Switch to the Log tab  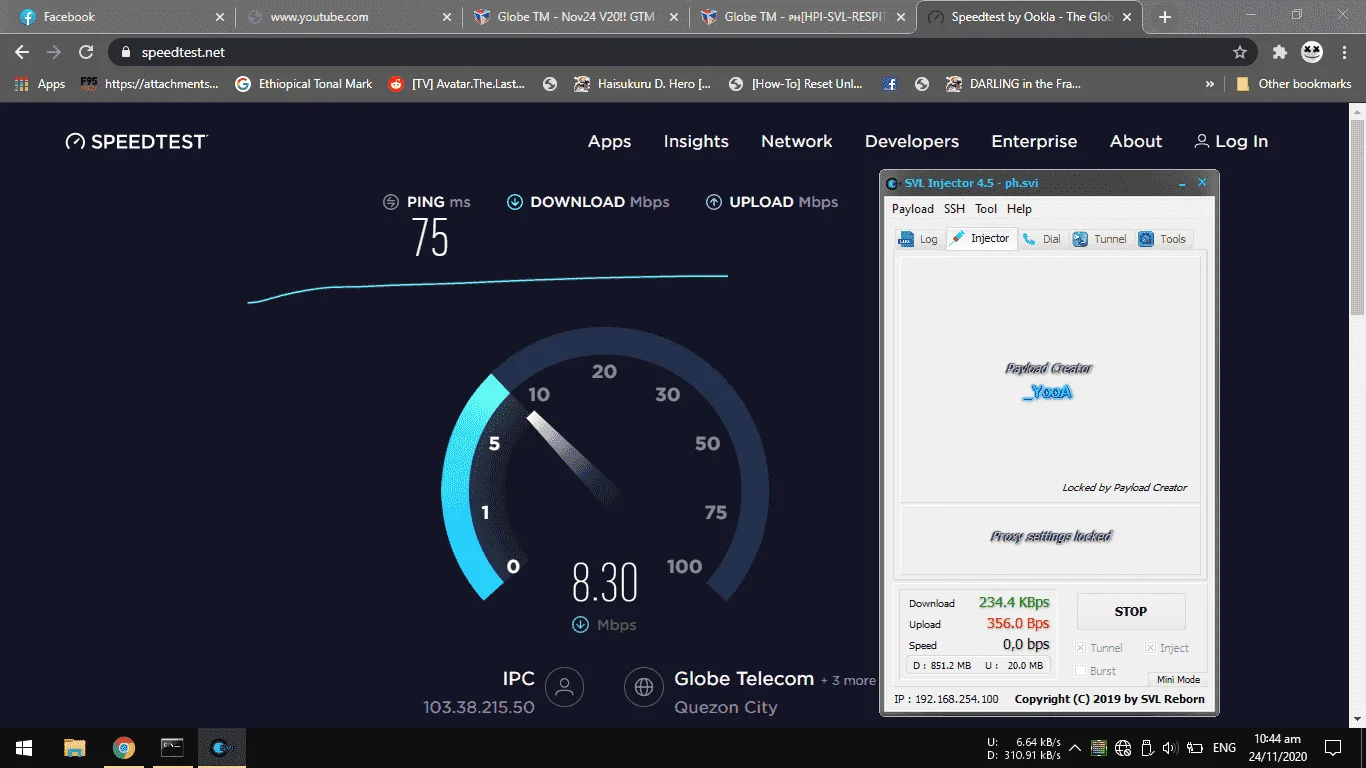[919, 239]
